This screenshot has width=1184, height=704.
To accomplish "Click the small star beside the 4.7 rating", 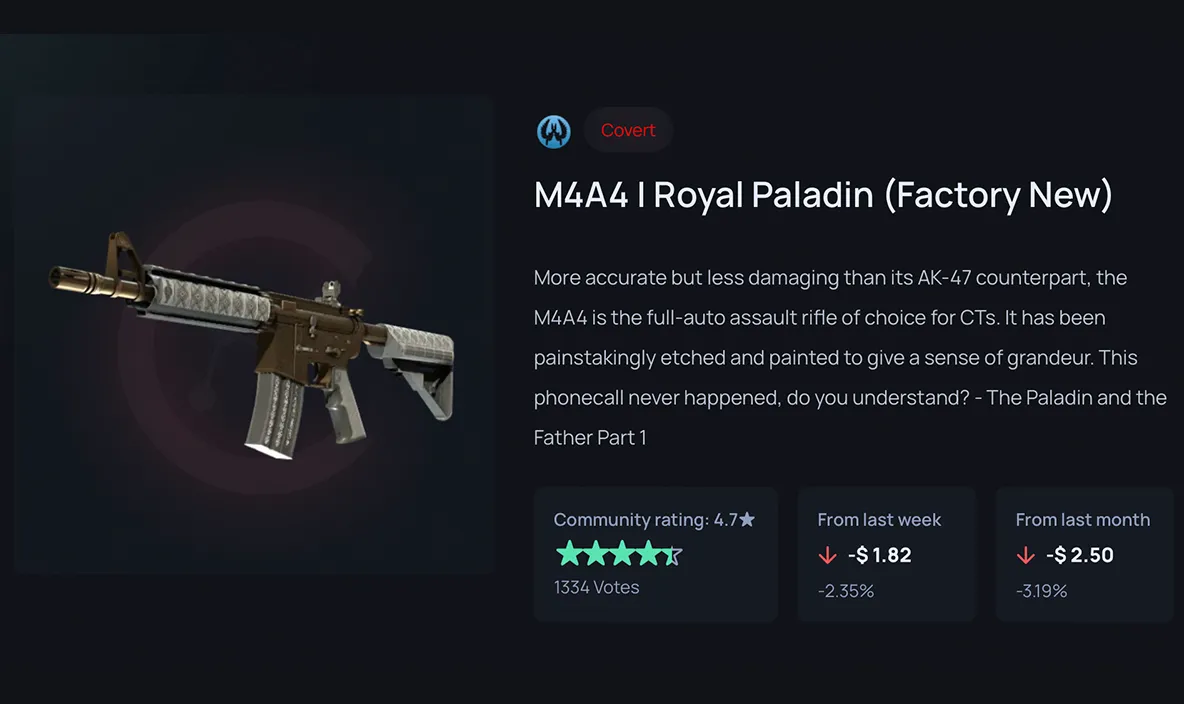I will click(x=747, y=520).
